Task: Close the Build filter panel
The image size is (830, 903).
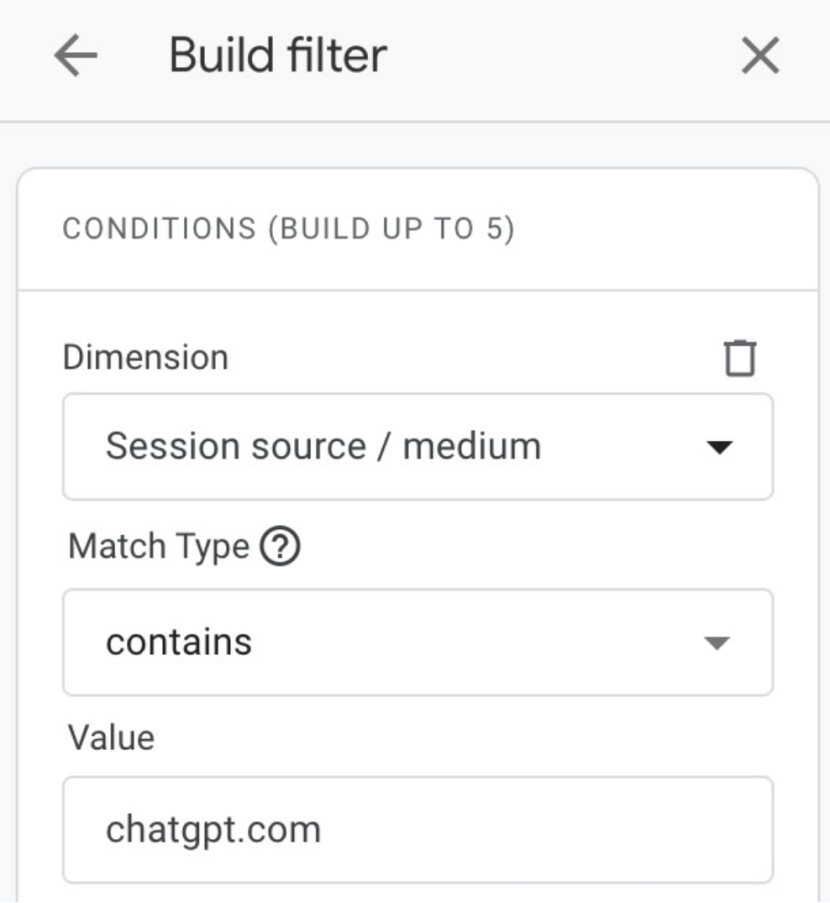Action: (x=760, y=56)
